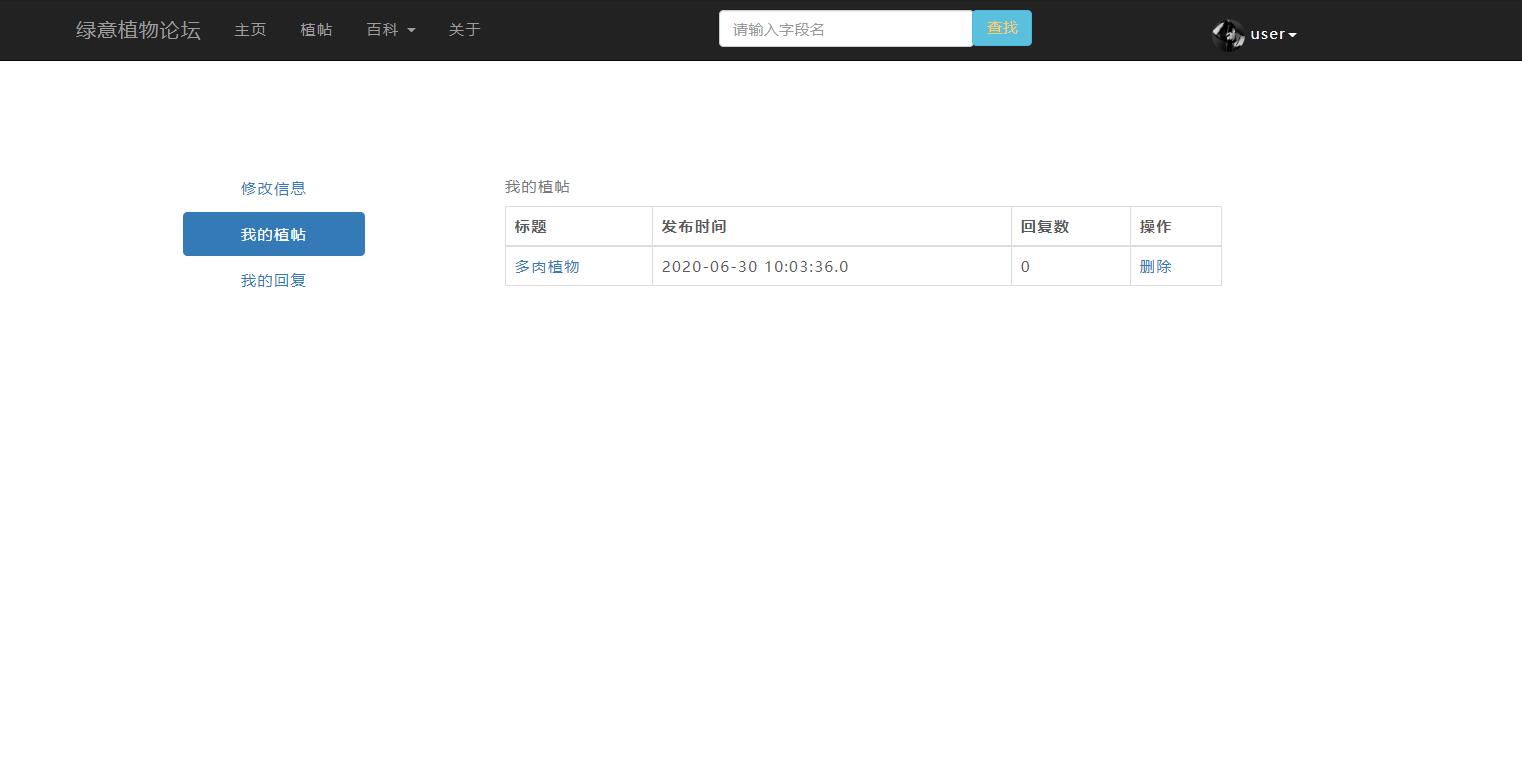Click the user avatar image
Image resolution: width=1522 pixels, height=772 pixels.
(x=1228, y=34)
